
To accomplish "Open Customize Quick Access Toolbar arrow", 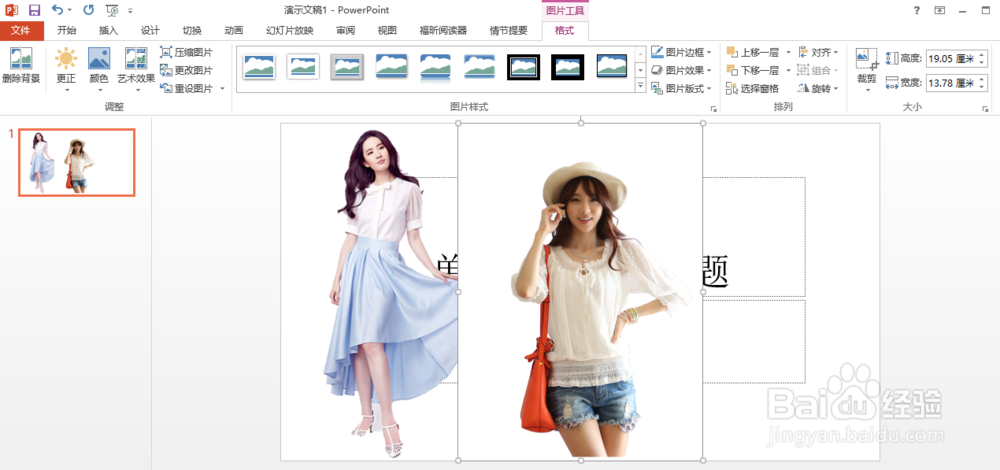I will [130, 10].
